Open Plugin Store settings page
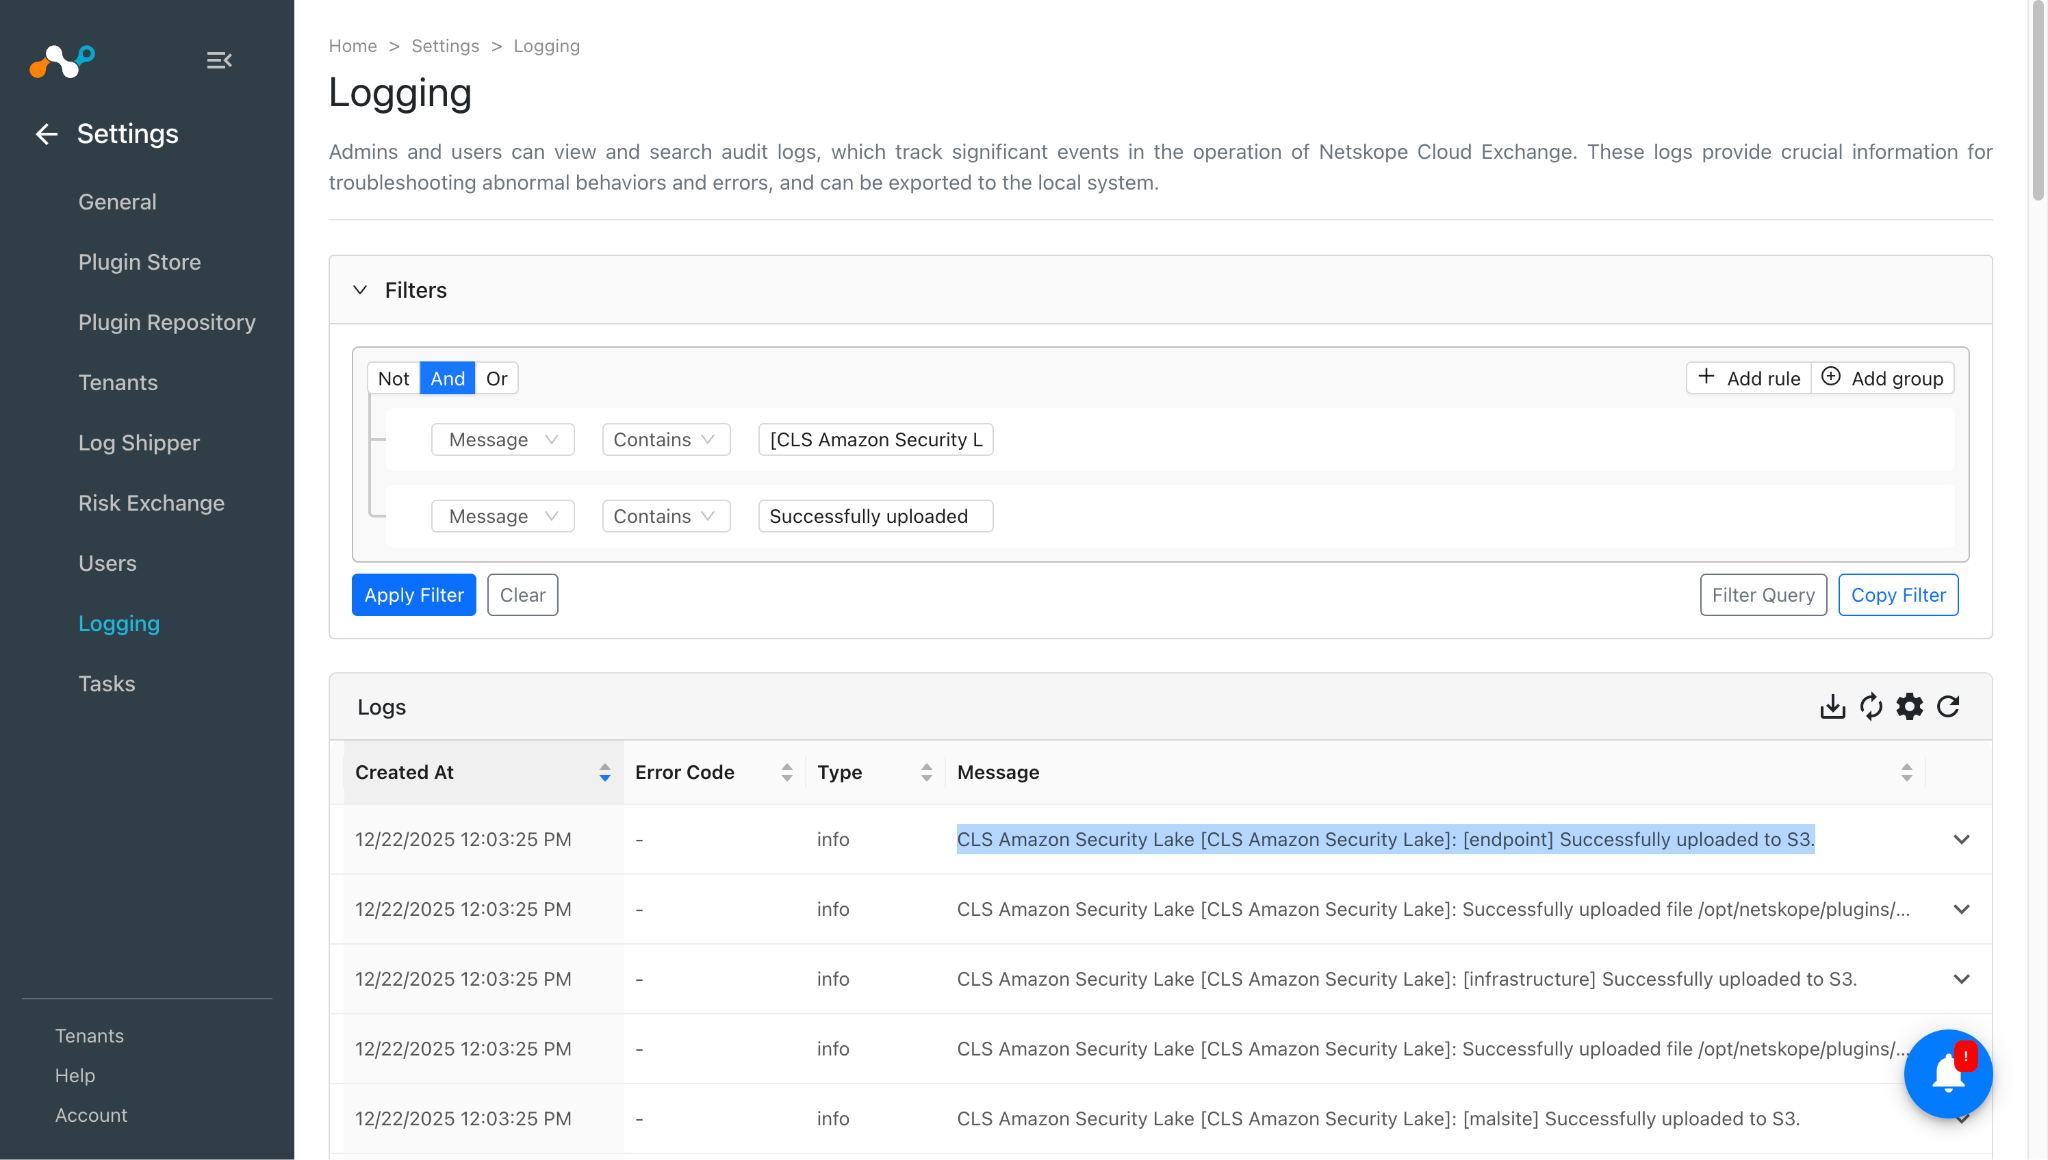The width and height of the screenshot is (2048, 1160). click(x=139, y=262)
